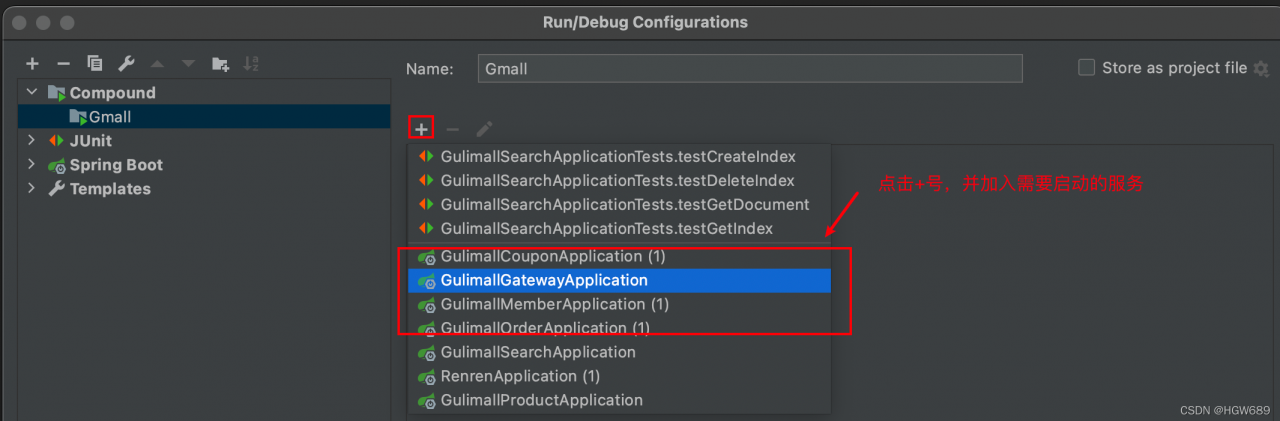1280x421 pixels.
Task: Copy the selected configuration
Action: [95, 64]
